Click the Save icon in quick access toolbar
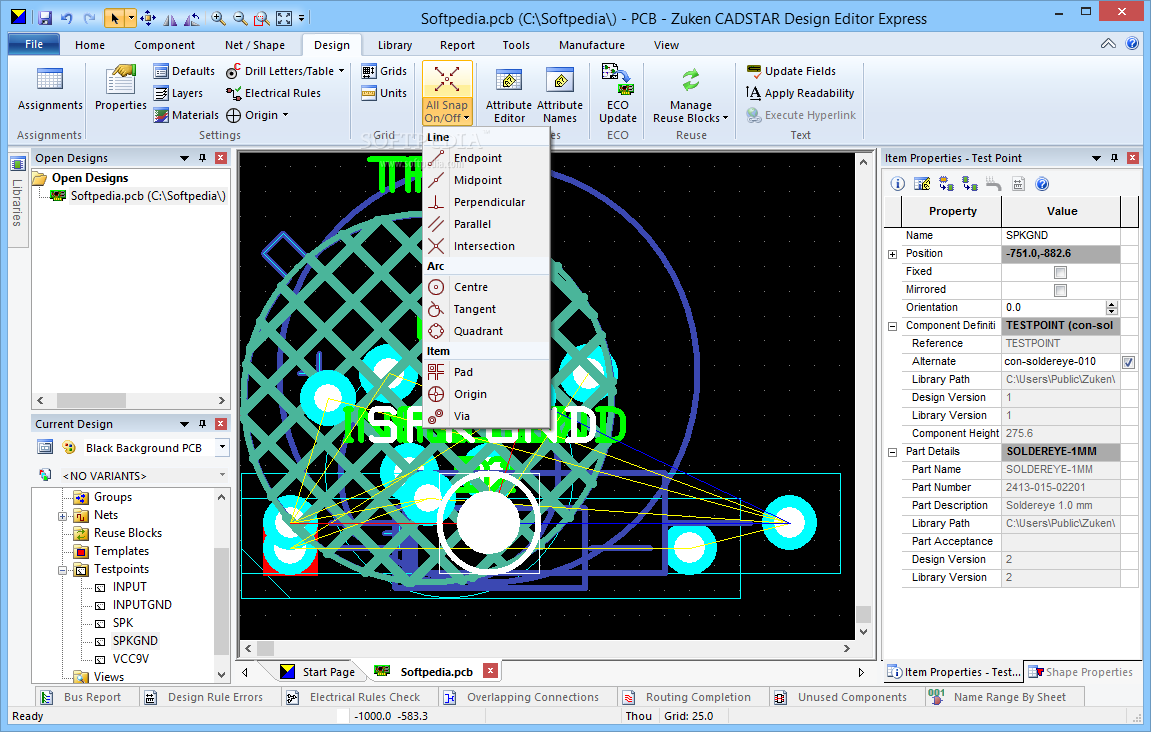The height and width of the screenshot is (732, 1151). tap(45, 18)
